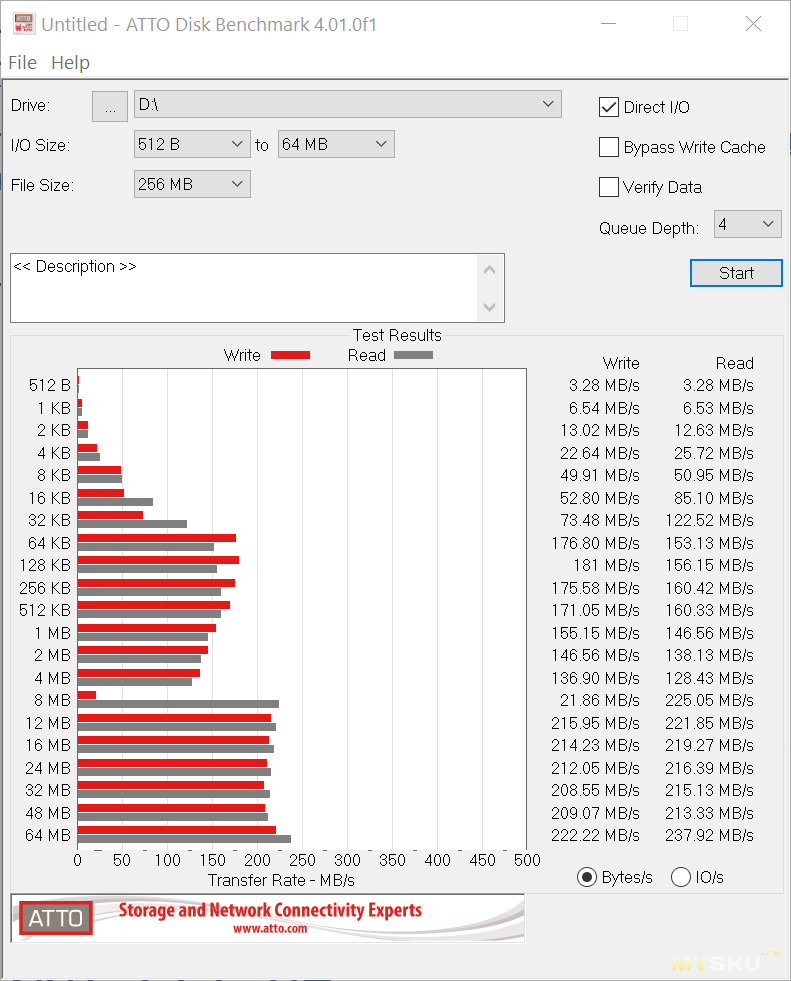The width and height of the screenshot is (791, 981).
Task: Open the 64 MB maximum I/O size dropdown
Action: 336,145
